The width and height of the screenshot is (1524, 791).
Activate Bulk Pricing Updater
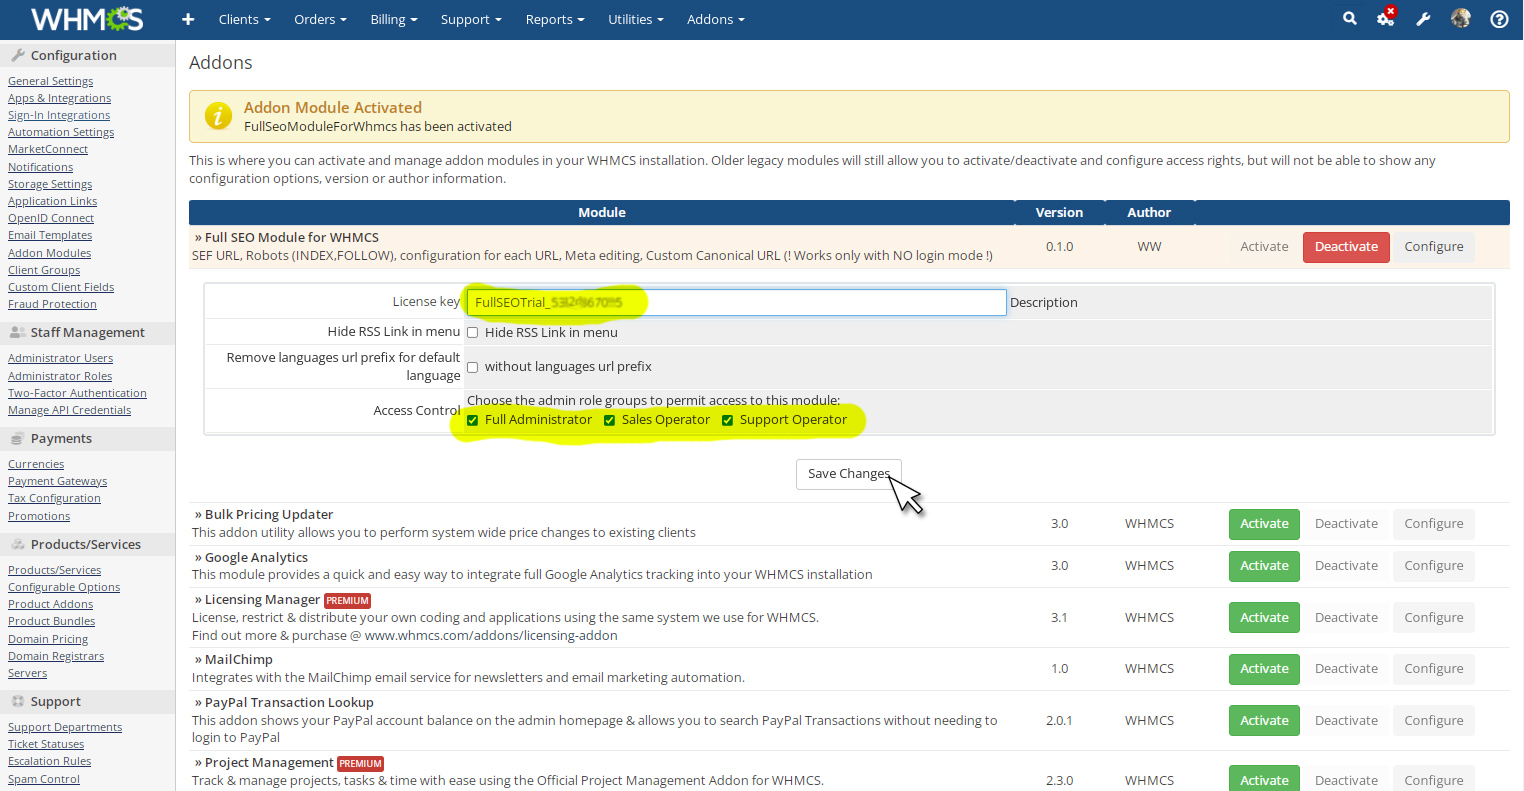pyautogui.click(x=1264, y=524)
